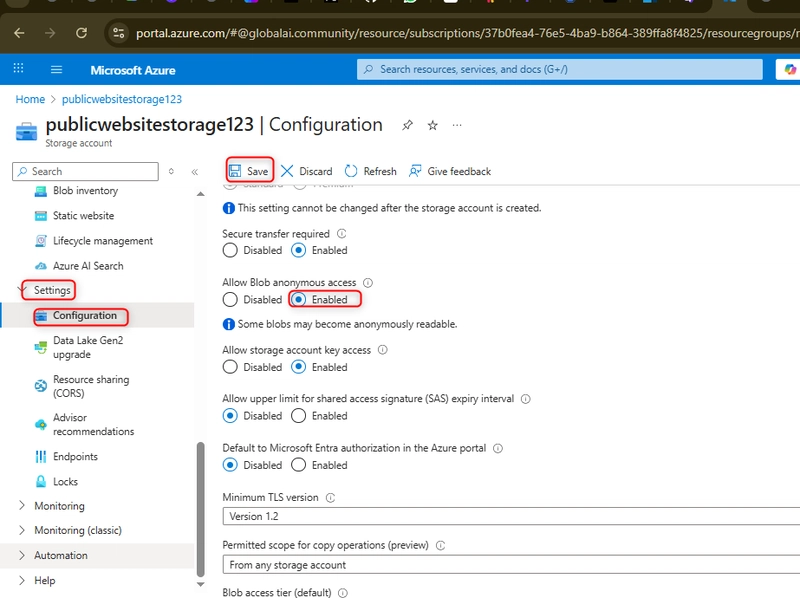Open site information icon in address bar
Image resolution: width=800 pixels, height=598 pixels.
coord(118,33)
